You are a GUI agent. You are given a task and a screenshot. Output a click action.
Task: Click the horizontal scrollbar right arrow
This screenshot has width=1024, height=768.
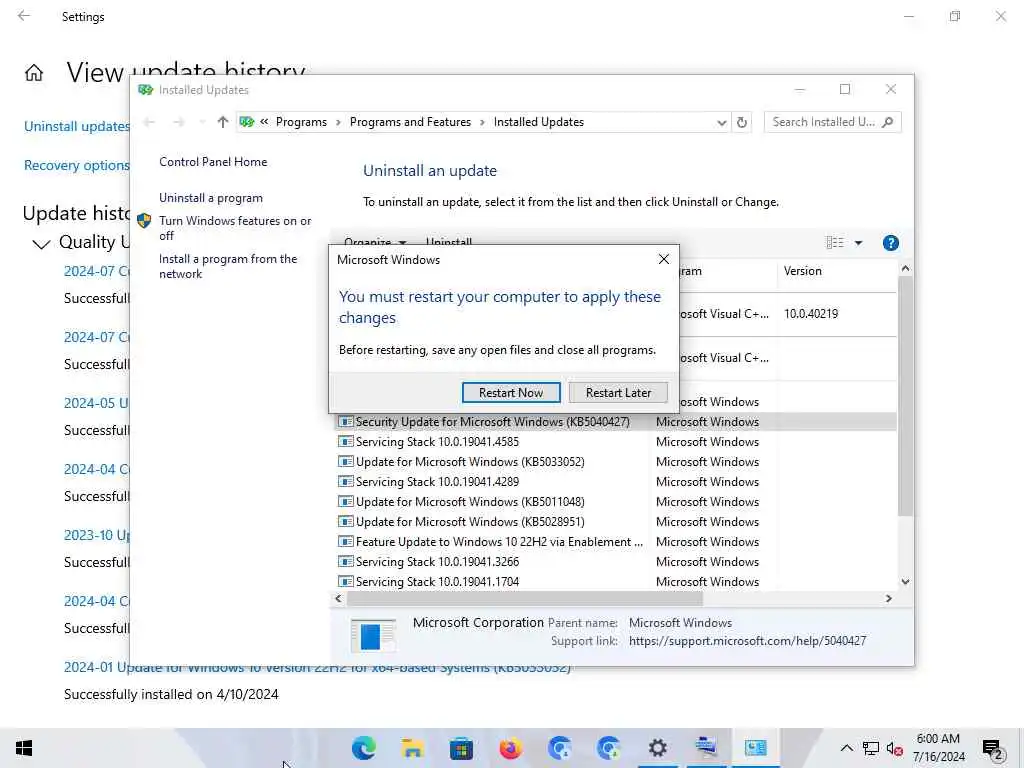click(x=889, y=598)
